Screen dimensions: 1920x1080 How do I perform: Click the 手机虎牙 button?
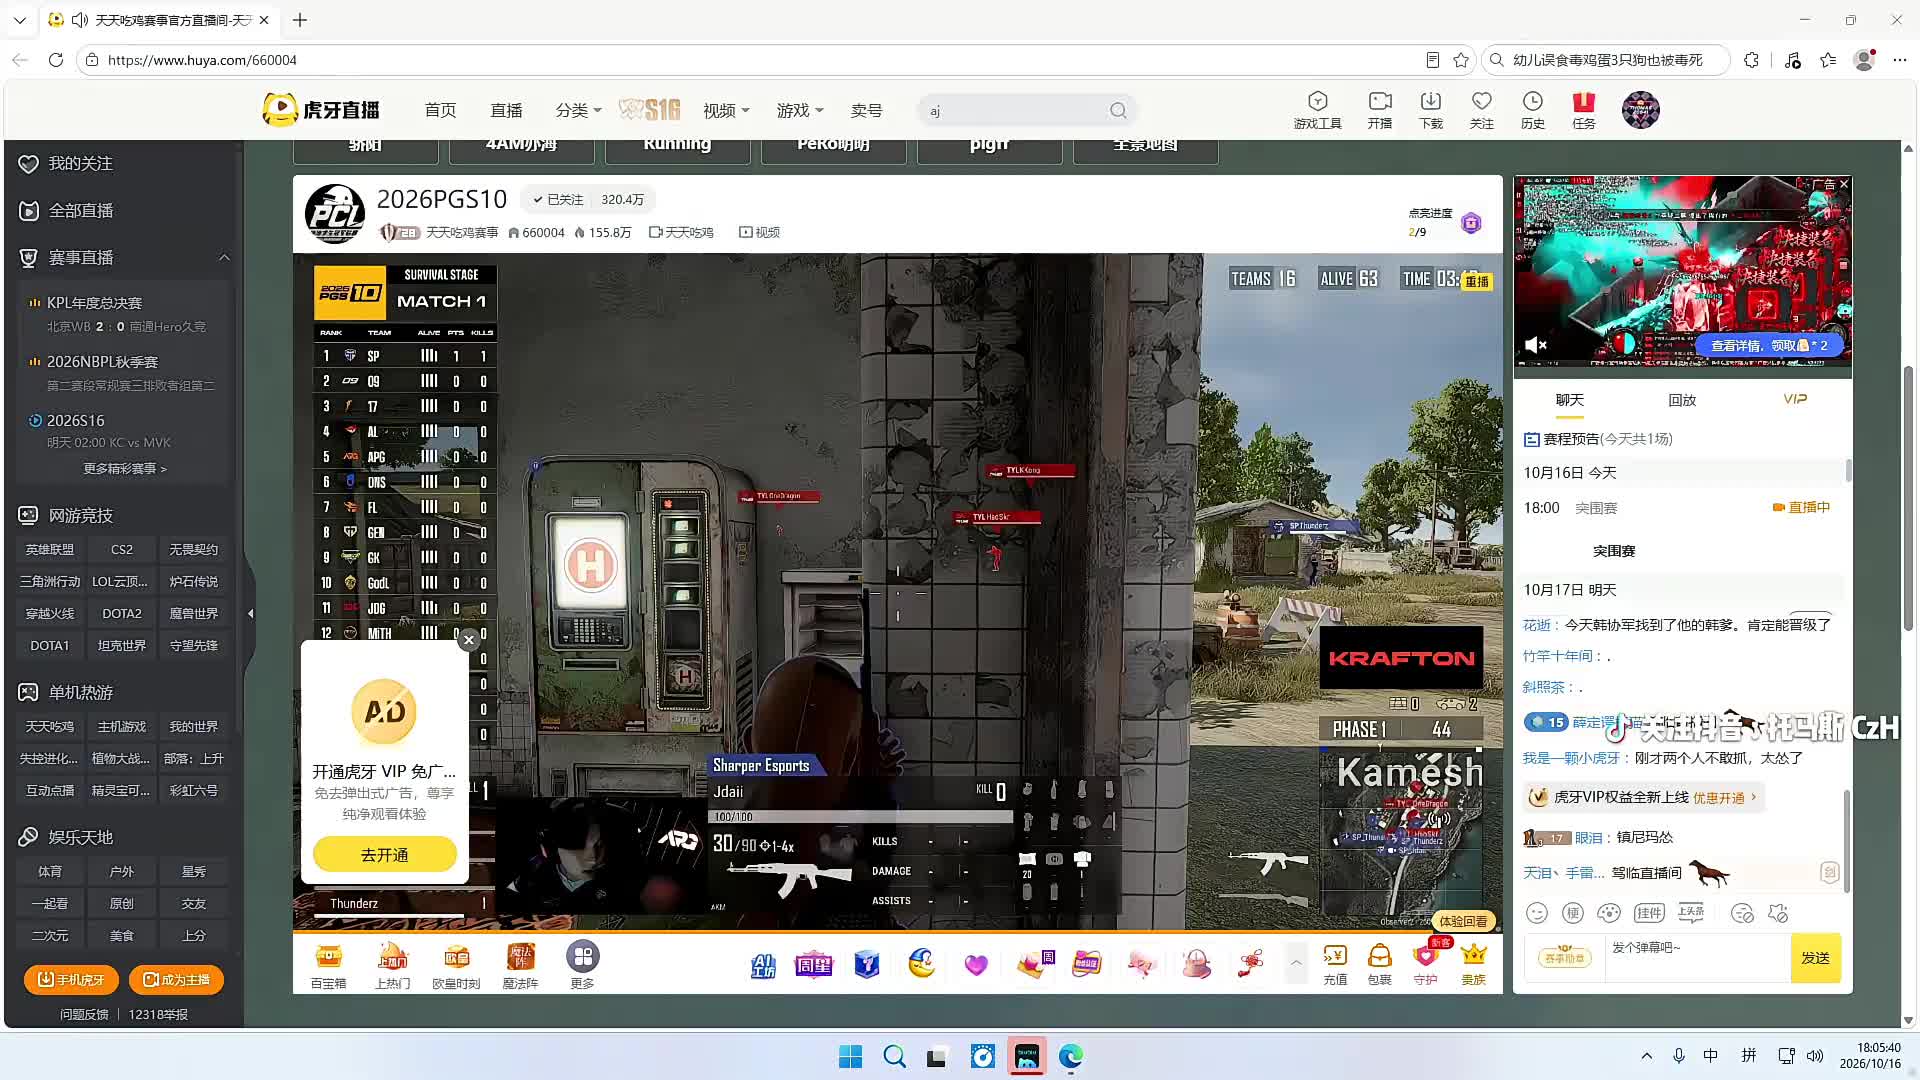pyautogui.click(x=71, y=980)
